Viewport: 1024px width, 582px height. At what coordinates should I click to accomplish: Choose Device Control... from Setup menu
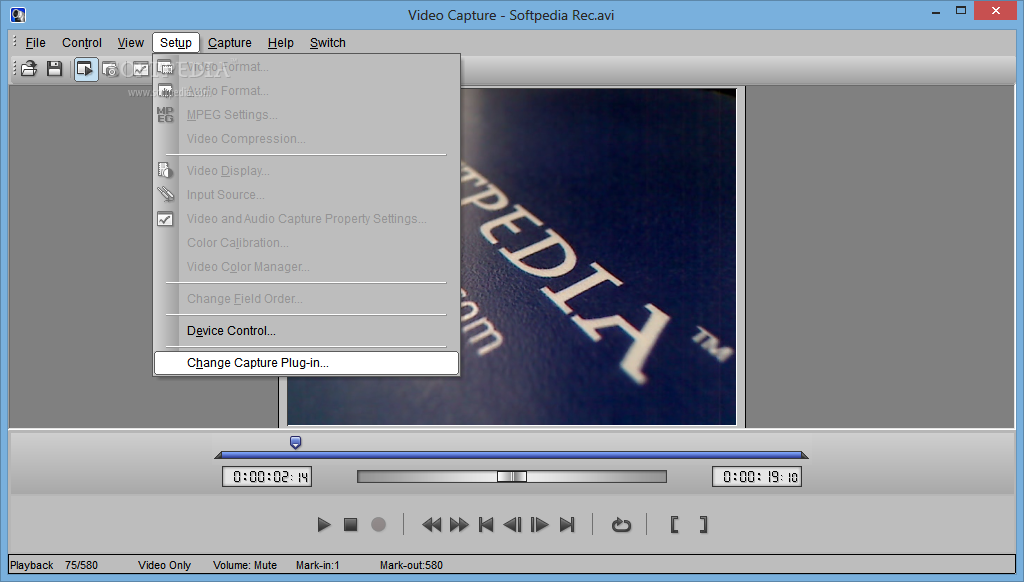tap(306, 331)
